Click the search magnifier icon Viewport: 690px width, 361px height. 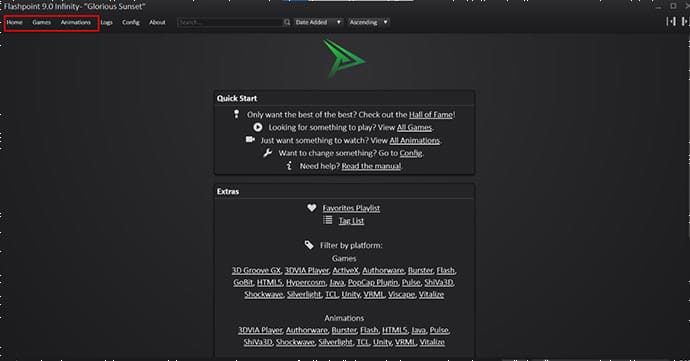point(287,22)
